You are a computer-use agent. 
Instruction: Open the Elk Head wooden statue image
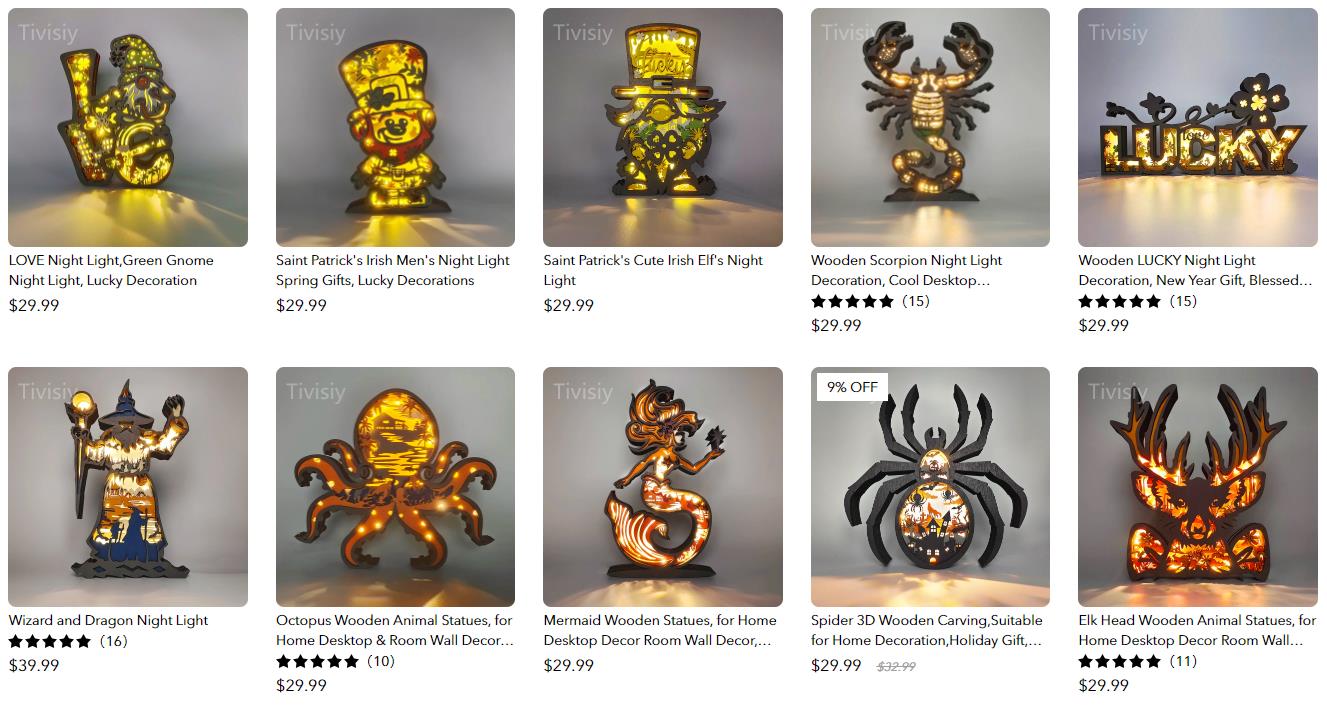(x=1198, y=487)
